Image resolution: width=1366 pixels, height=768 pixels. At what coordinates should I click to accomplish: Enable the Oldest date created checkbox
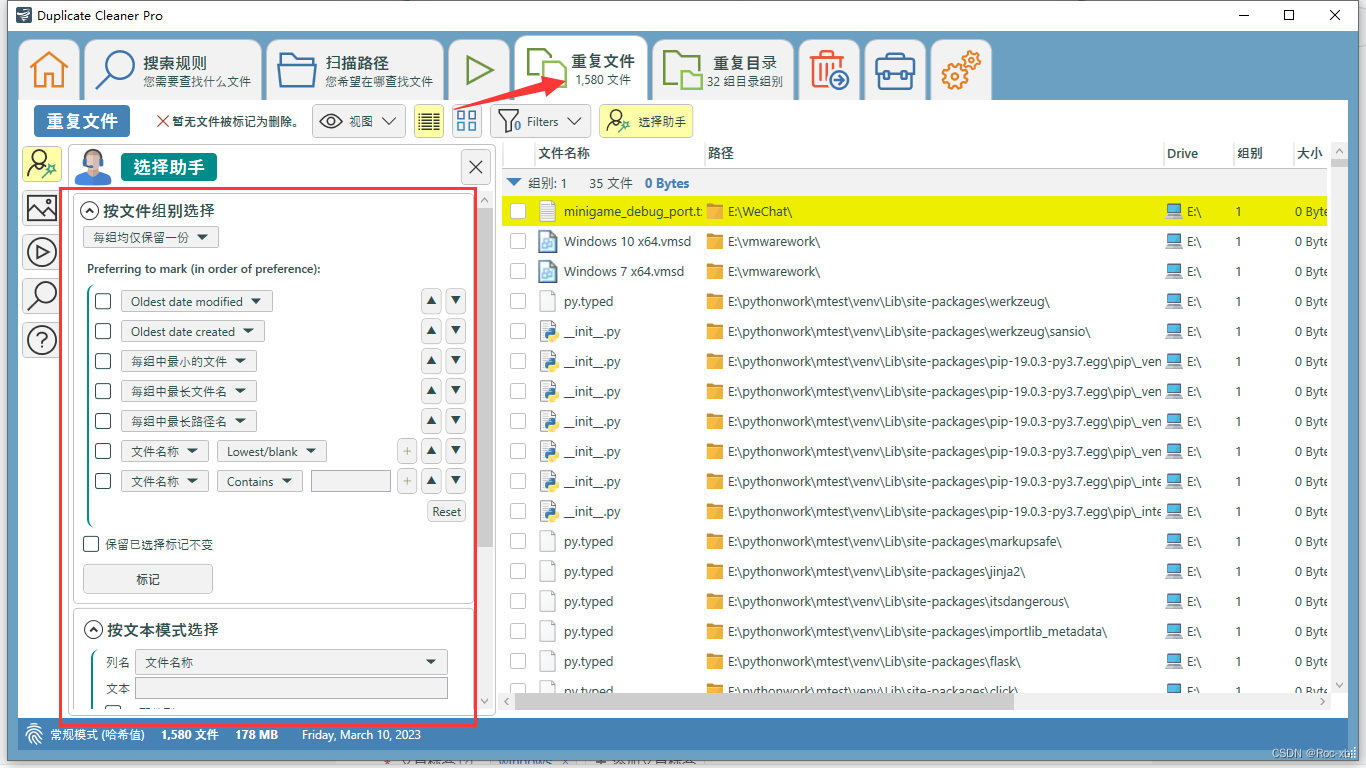(x=103, y=331)
